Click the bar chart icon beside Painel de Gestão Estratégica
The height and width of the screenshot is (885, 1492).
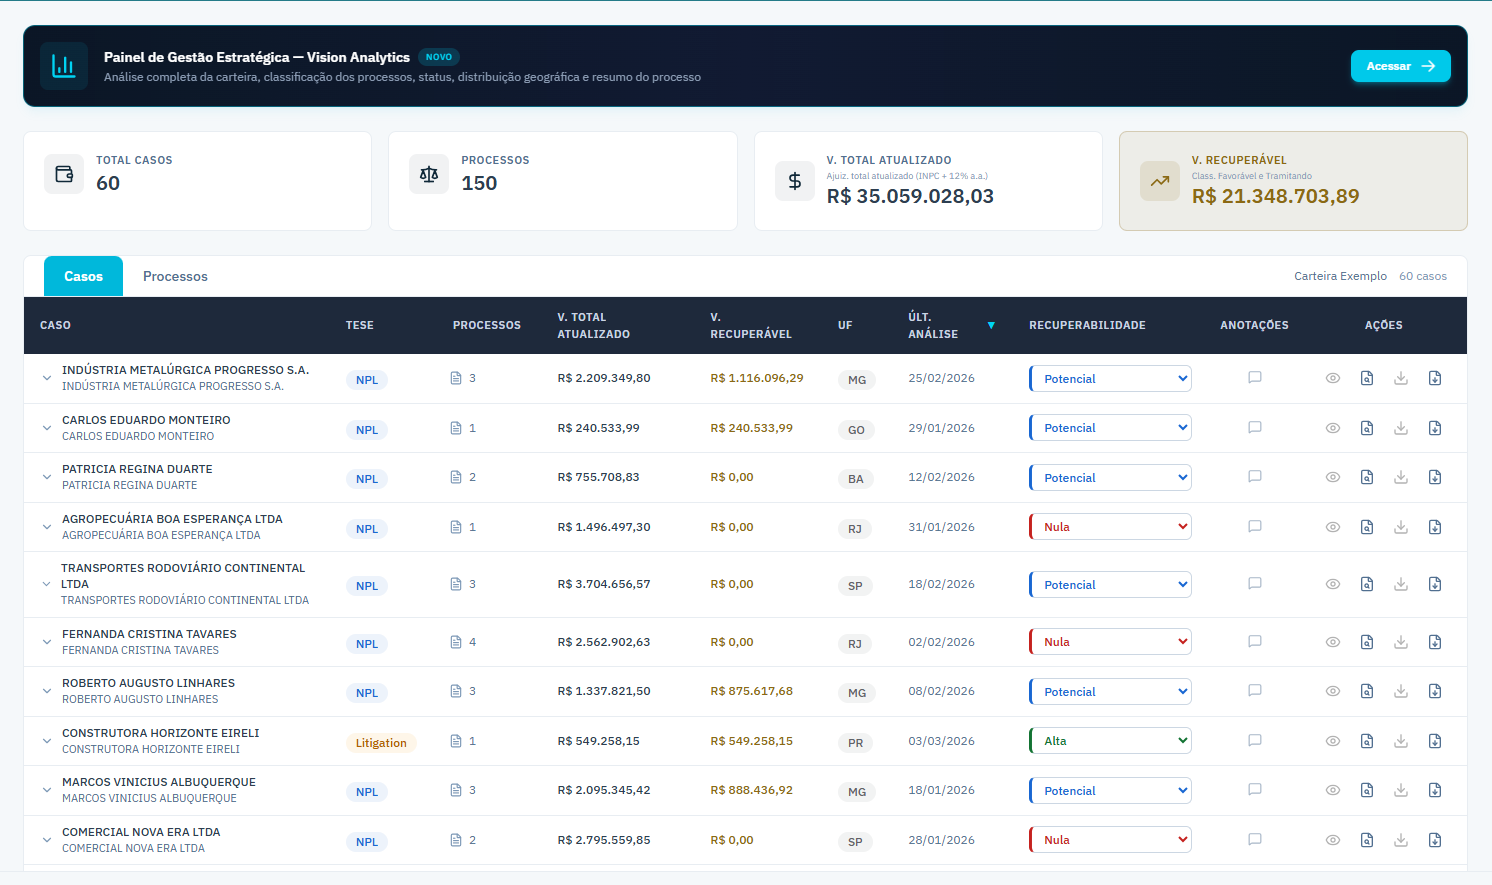(63, 66)
